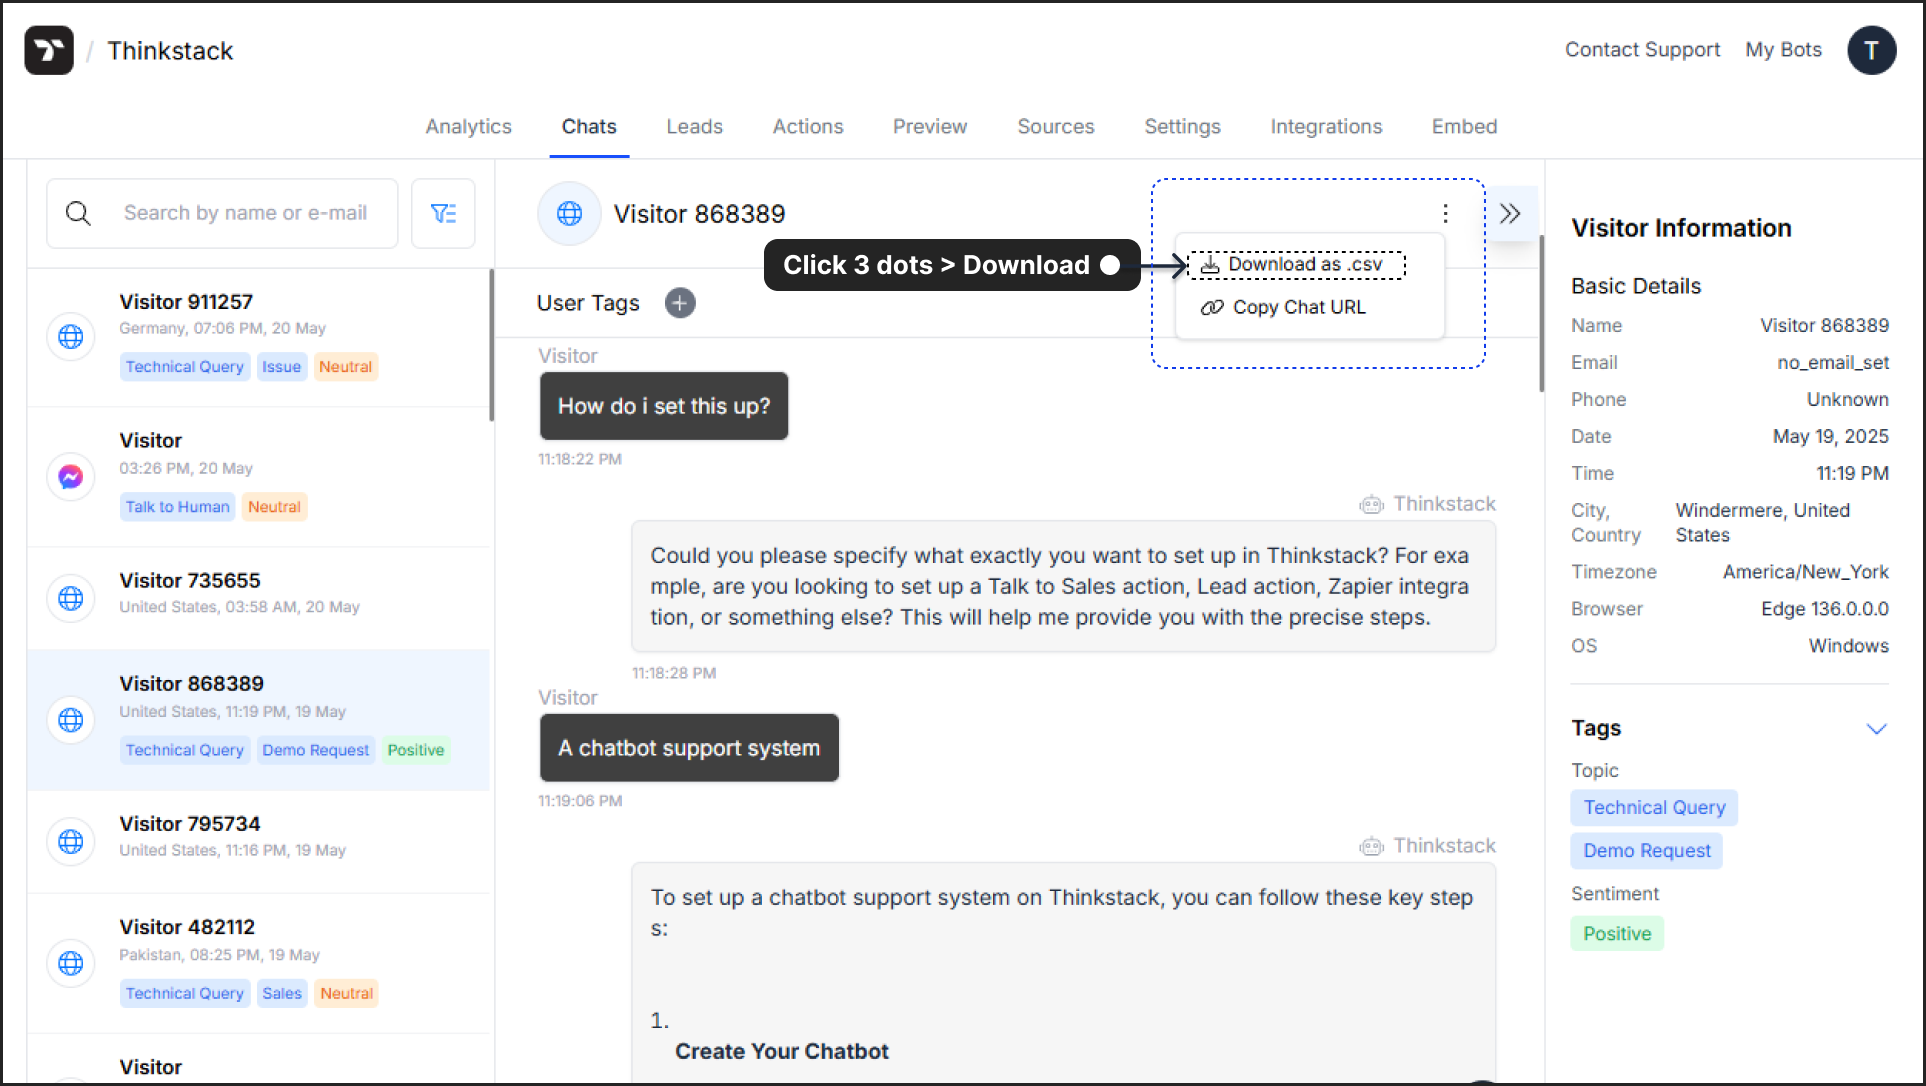This screenshot has width=1926, height=1086.
Task: Click Demo Request tag in chat list
Action: coord(315,750)
